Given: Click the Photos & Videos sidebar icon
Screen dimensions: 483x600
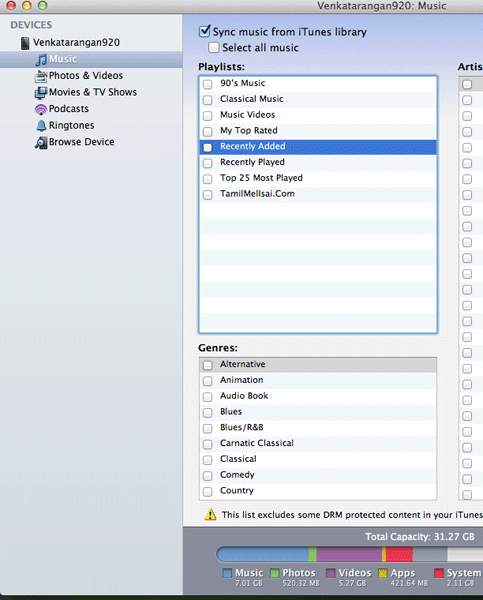Looking at the screenshot, I should (41, 76).
